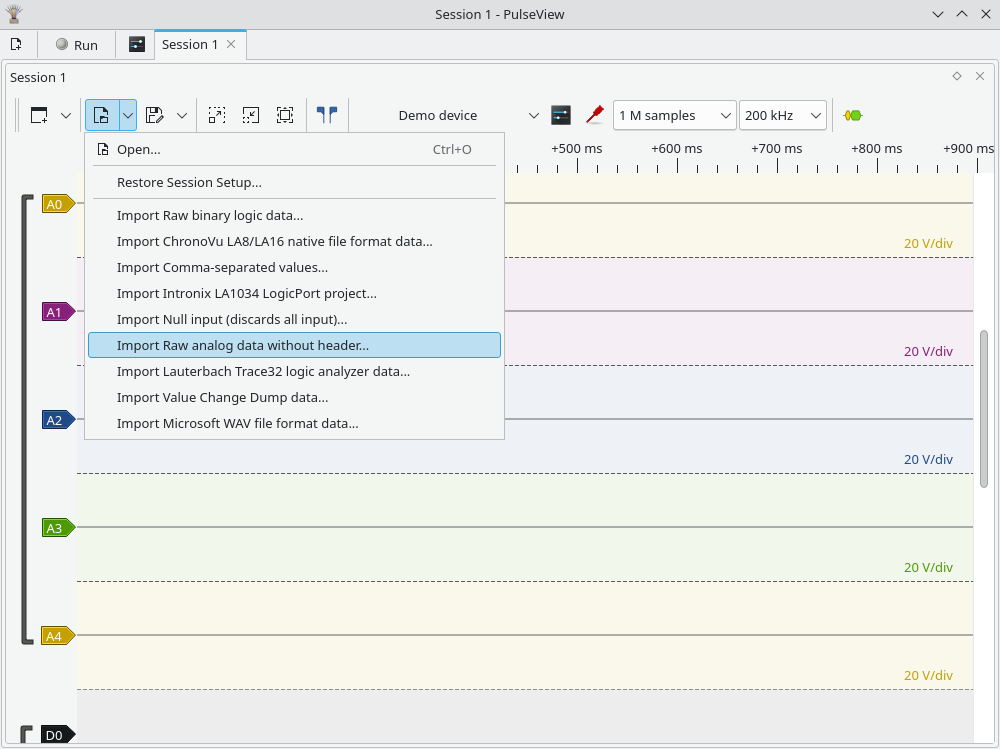Select Open... from the menu

pos(294,149)
